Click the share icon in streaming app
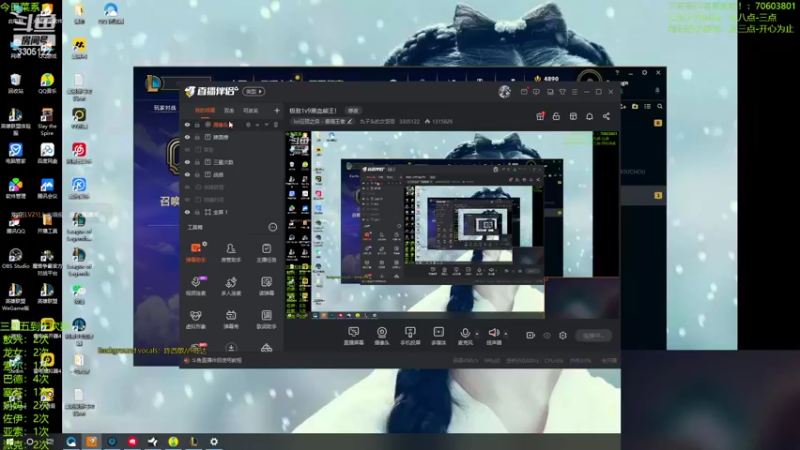Screen dimensions: 800x450 [606, 116]
